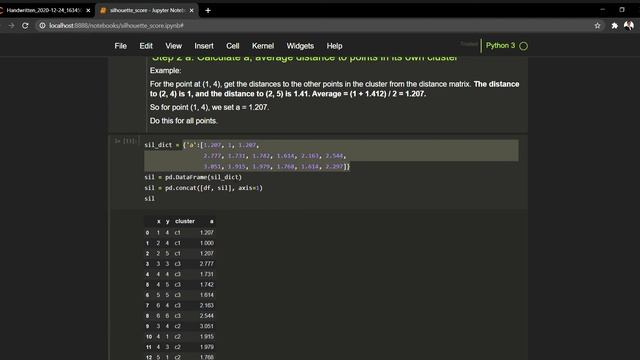Viewport: 640px width, 360px height.
Task: Open the Kernel menu
Action: 263,46
